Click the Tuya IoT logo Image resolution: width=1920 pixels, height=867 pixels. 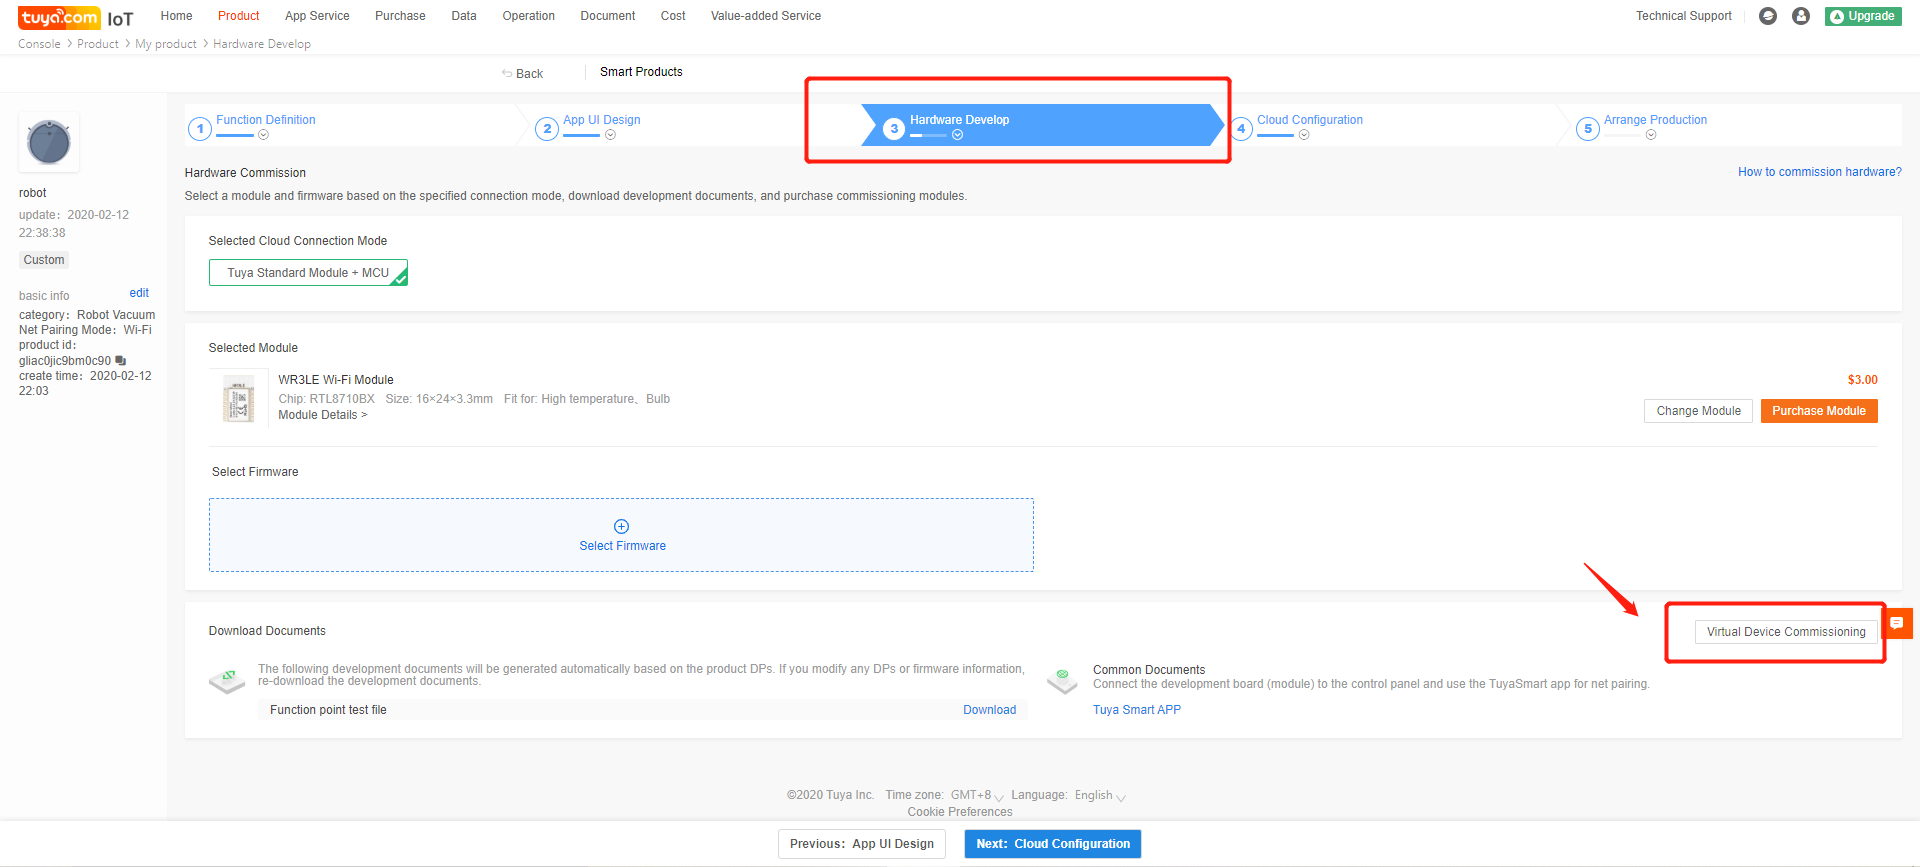click(x=75, y=18)
